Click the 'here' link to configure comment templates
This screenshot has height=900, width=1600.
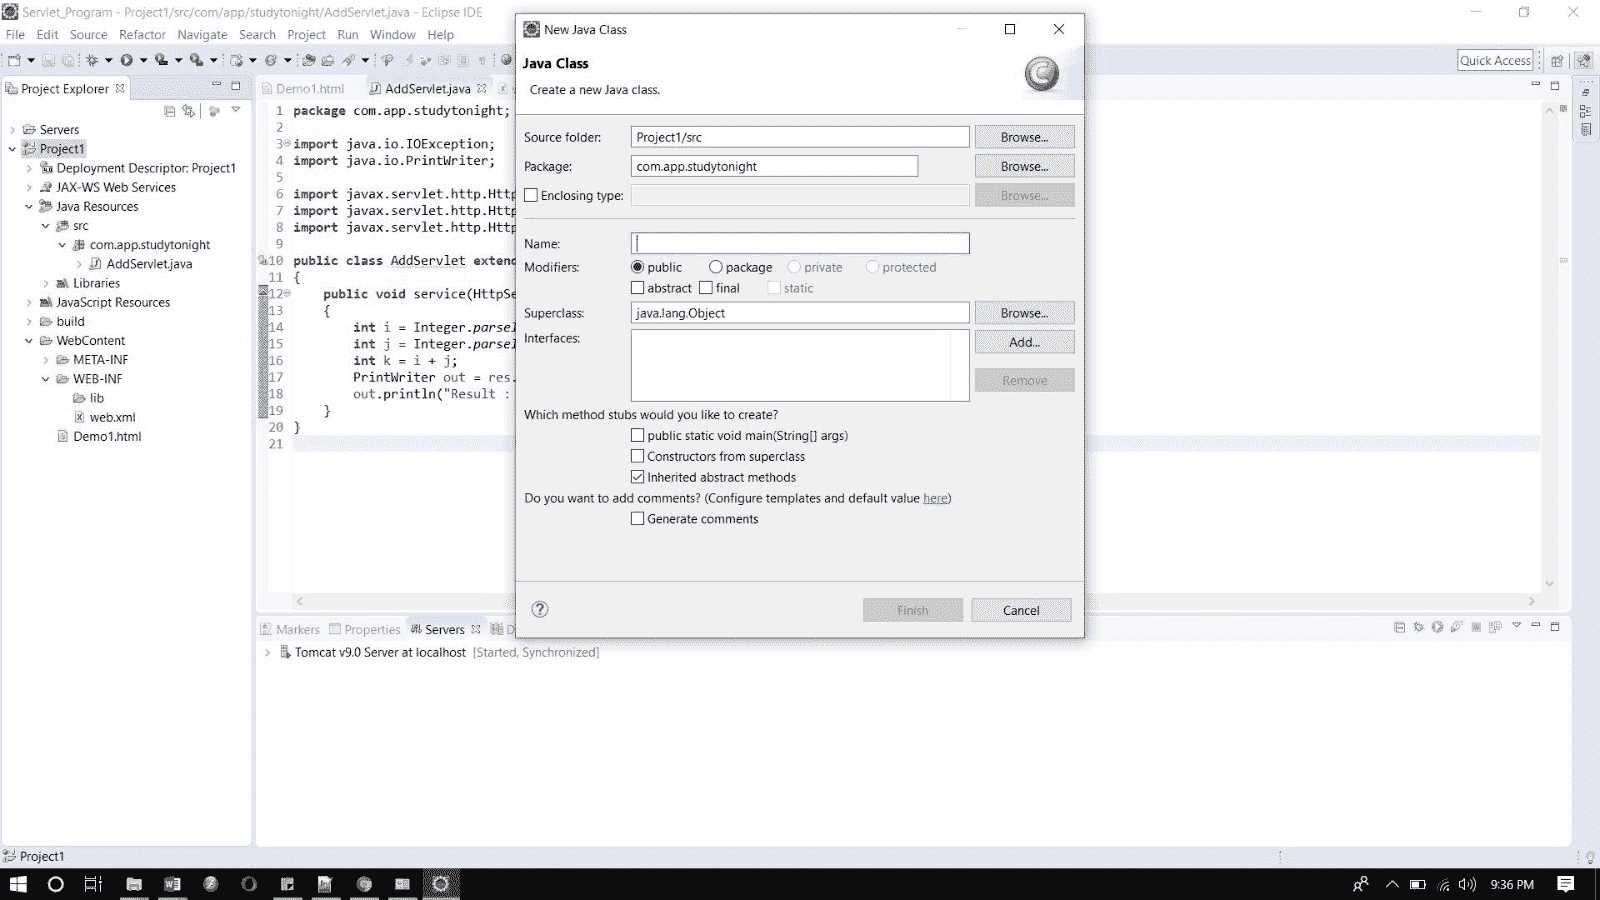coord(934,498)
